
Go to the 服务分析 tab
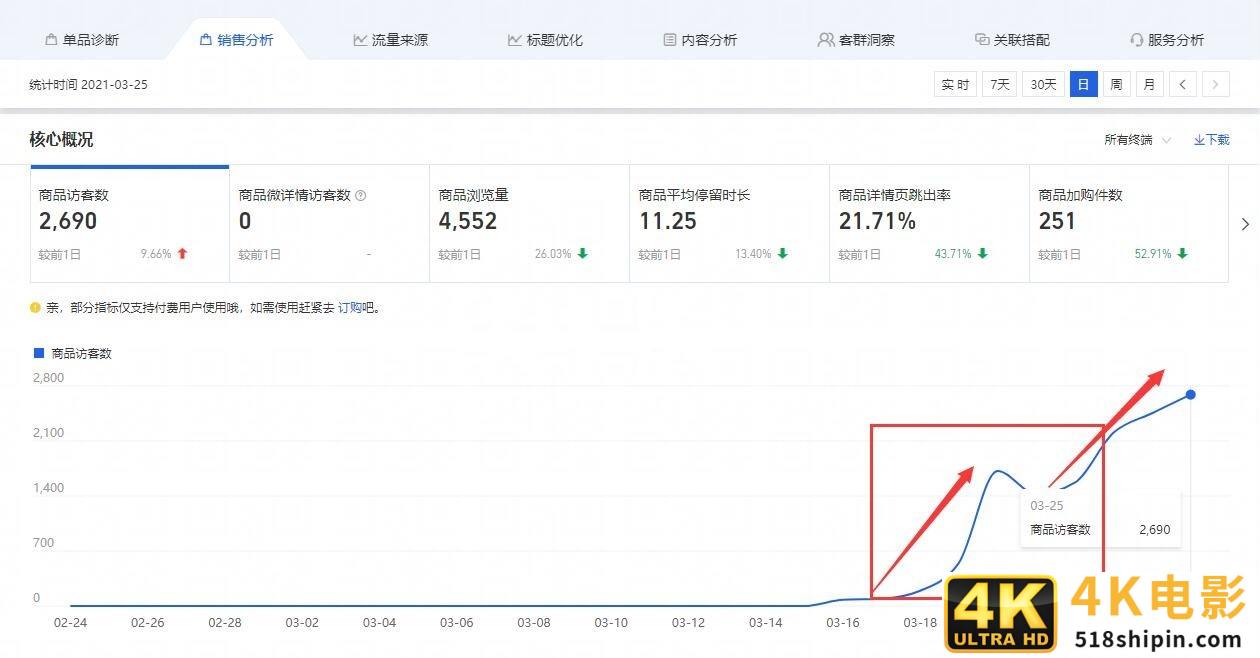[x=1166, y=40]
